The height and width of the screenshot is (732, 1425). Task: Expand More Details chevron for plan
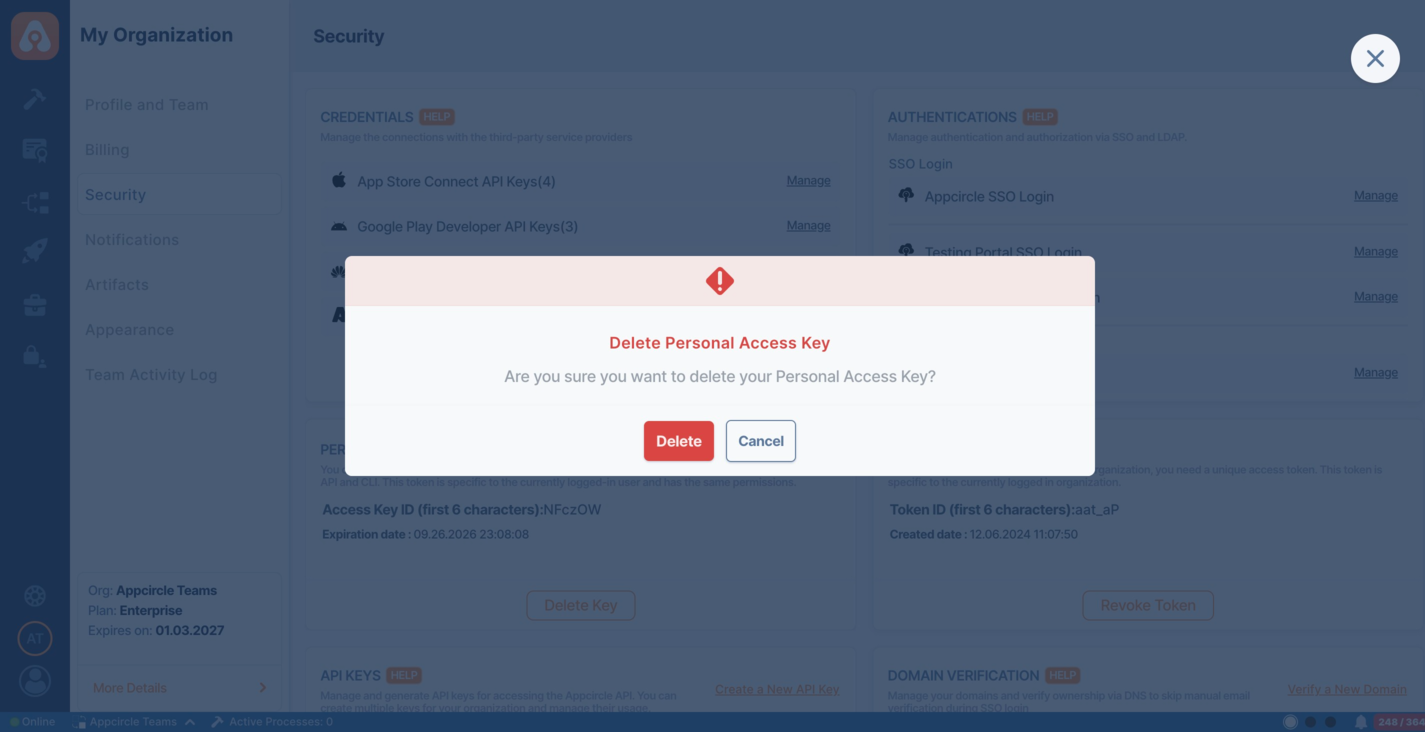pos(263,688)
